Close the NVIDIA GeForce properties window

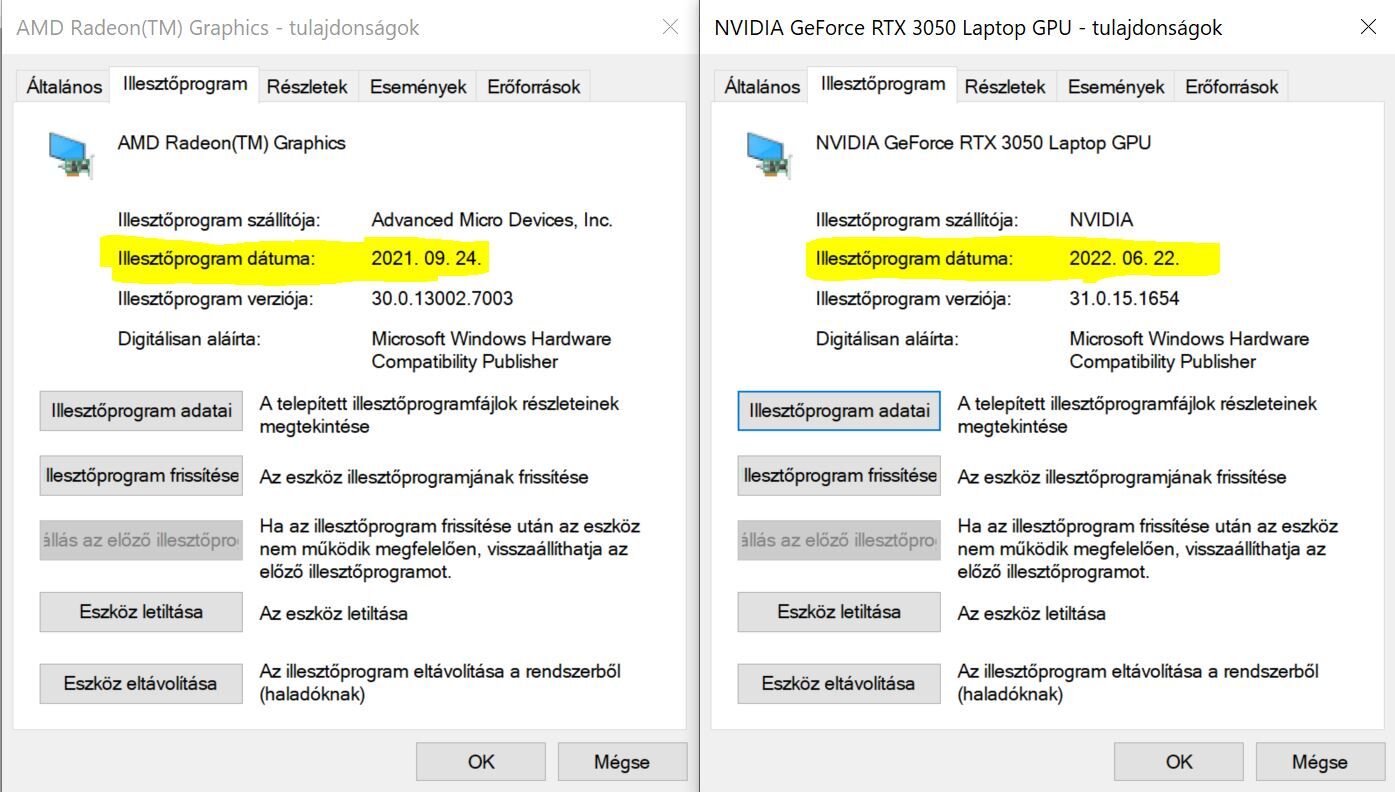point(1368,27)
